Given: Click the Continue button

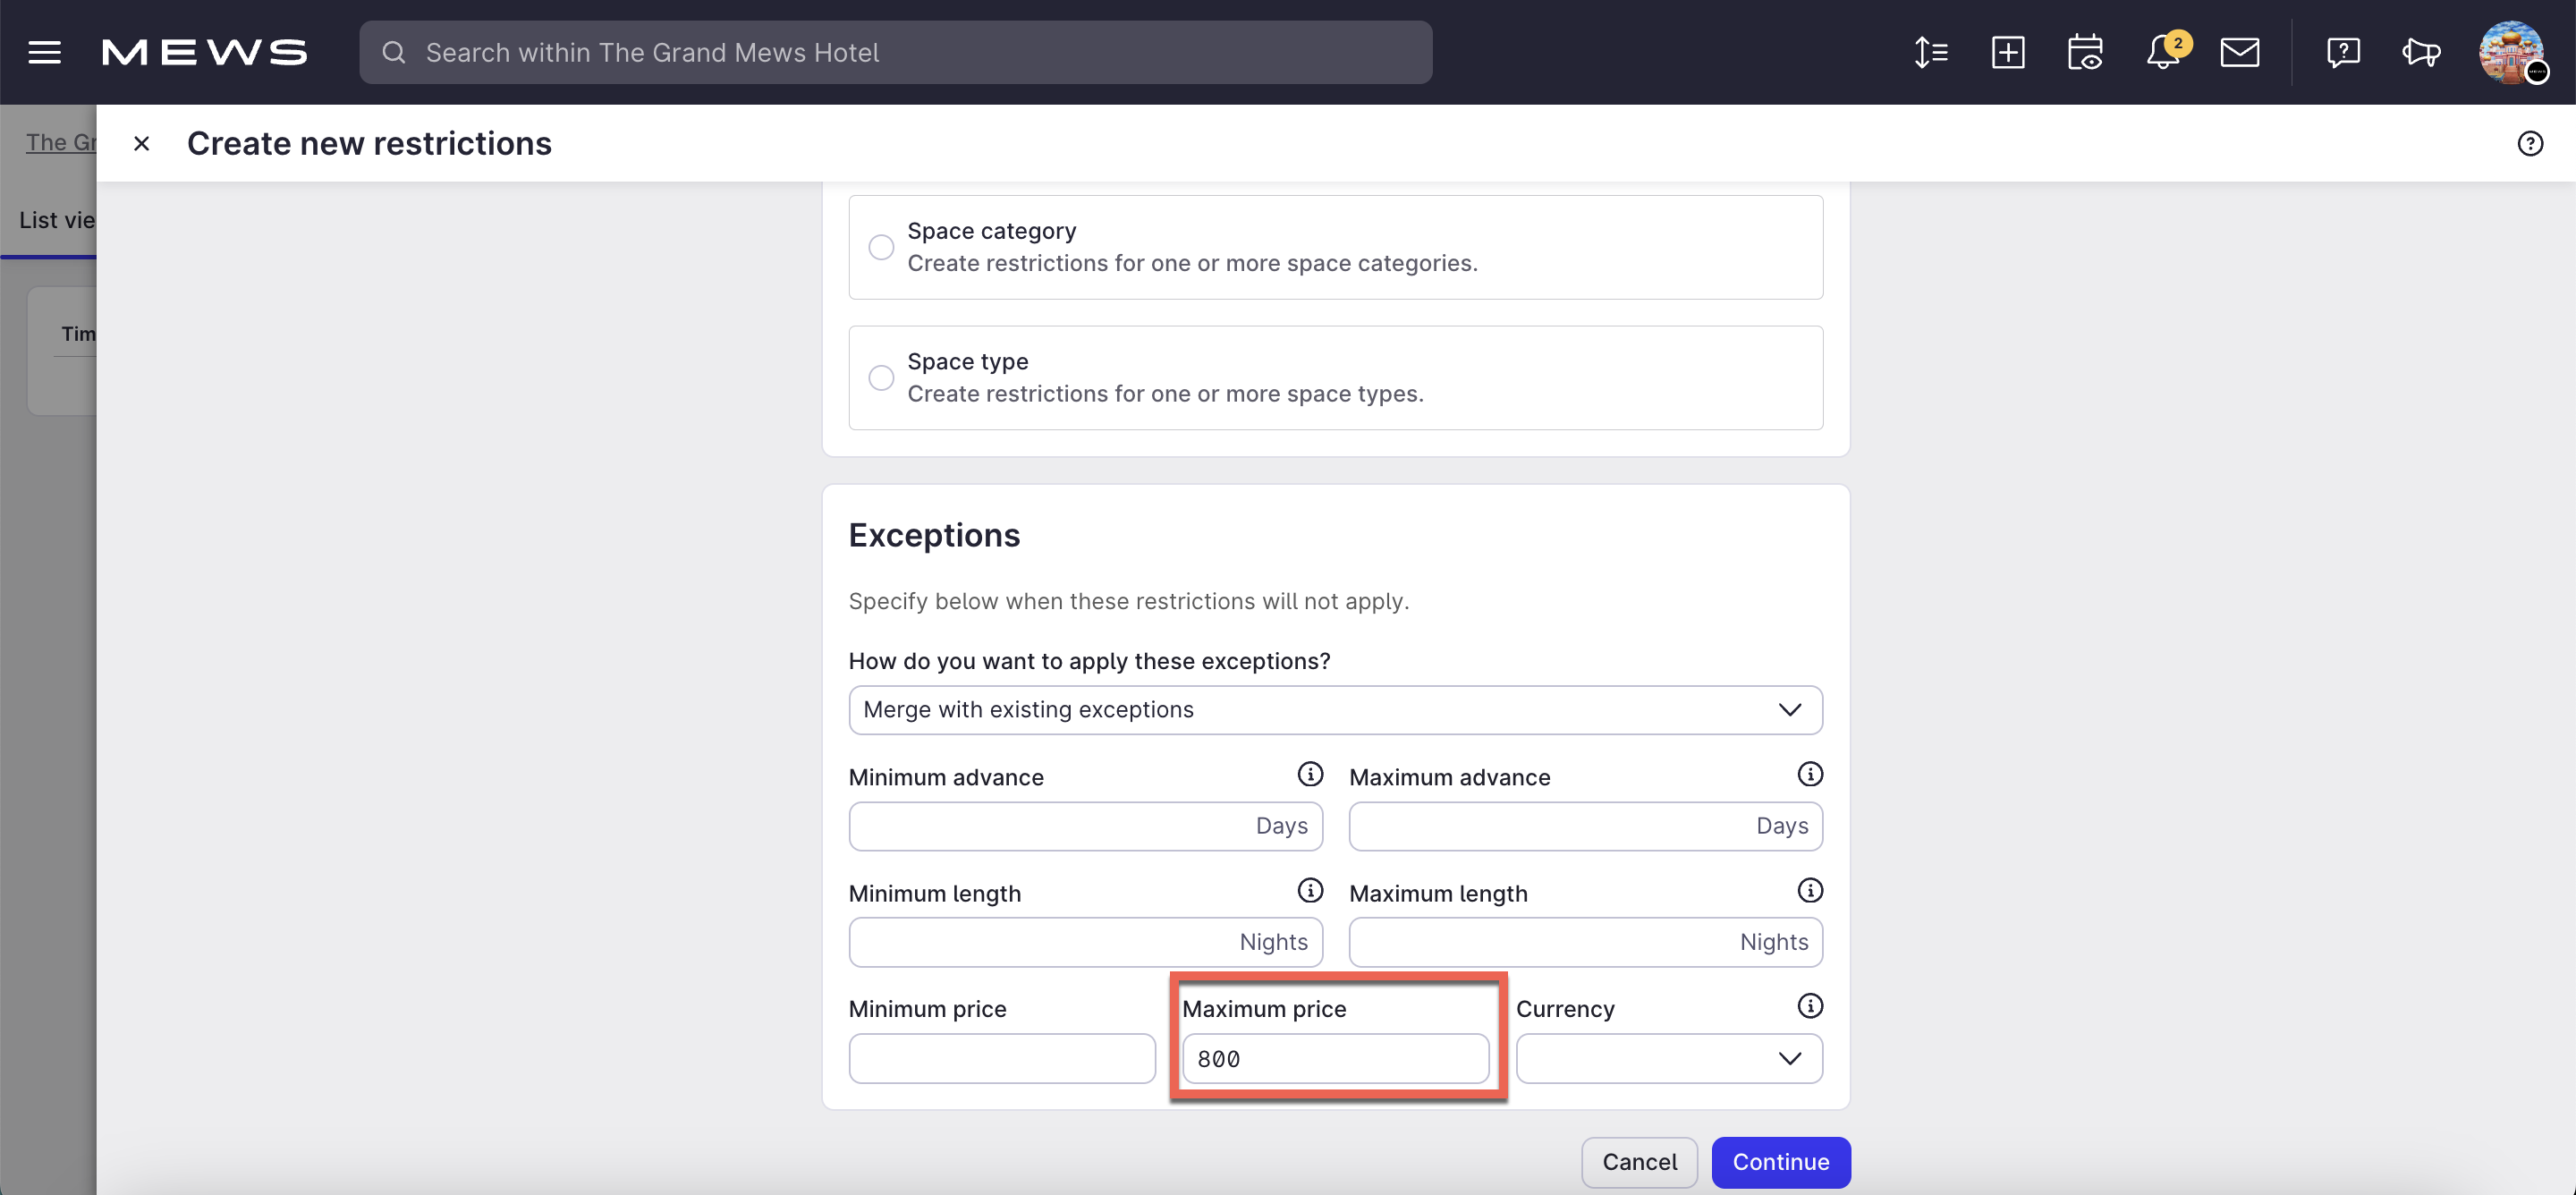Looking at the screenshot, I should (x=1780, y=1163).
